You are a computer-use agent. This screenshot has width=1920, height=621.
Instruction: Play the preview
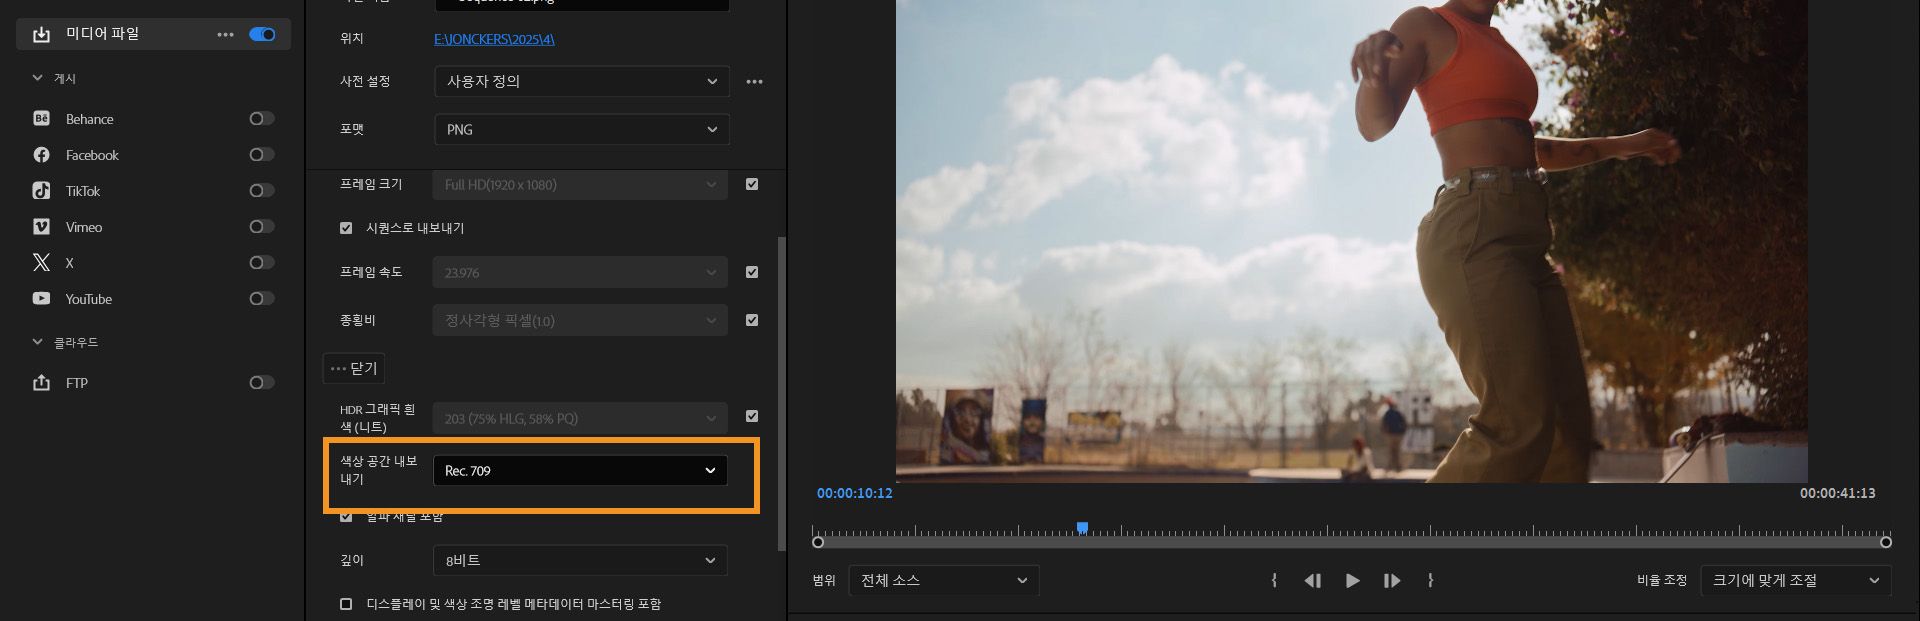[x=1352, y=580]
